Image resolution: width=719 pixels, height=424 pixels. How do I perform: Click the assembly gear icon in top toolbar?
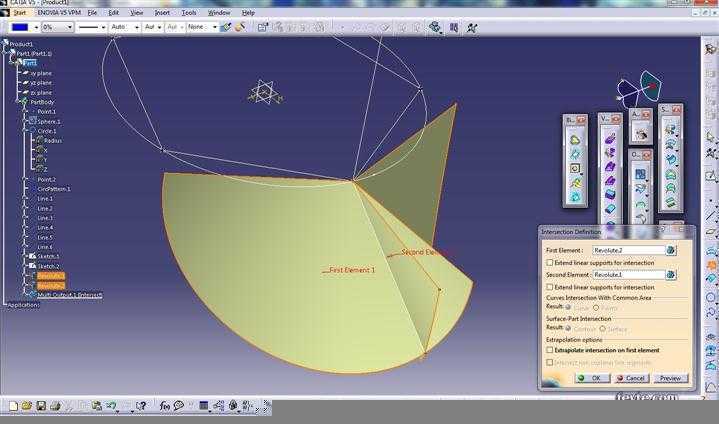click(435, 28)
